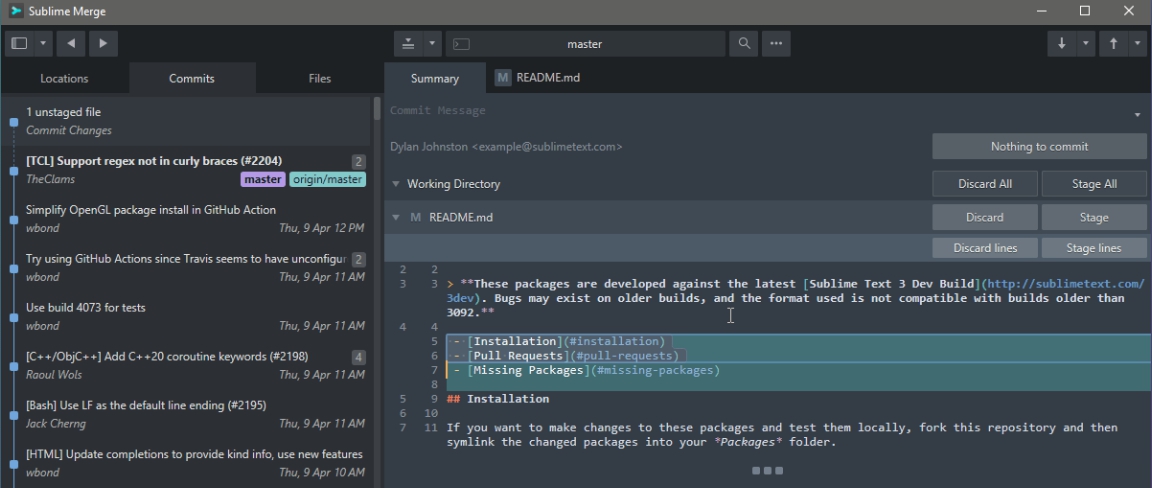Open push options dropdown arrow
This screenshot has width=1152, height=488.
point(1138,44)
